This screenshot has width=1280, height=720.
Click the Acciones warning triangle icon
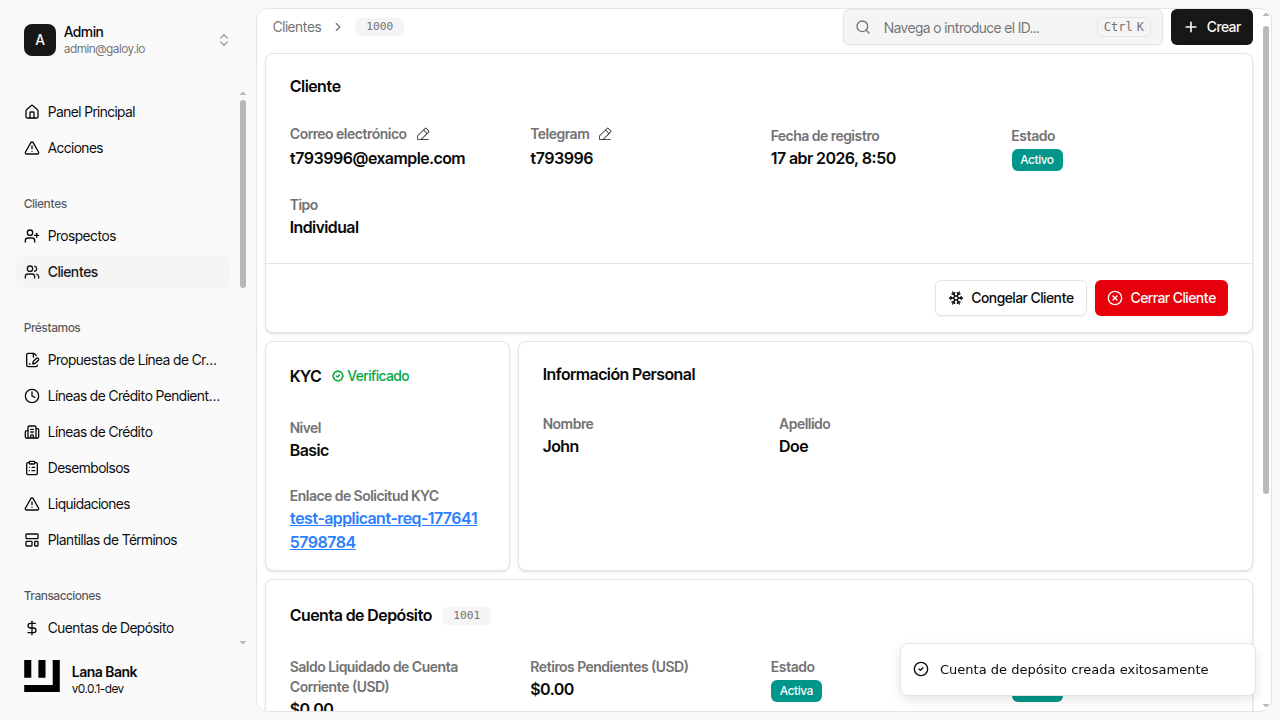pyautogui.click(x=32, y=148)
